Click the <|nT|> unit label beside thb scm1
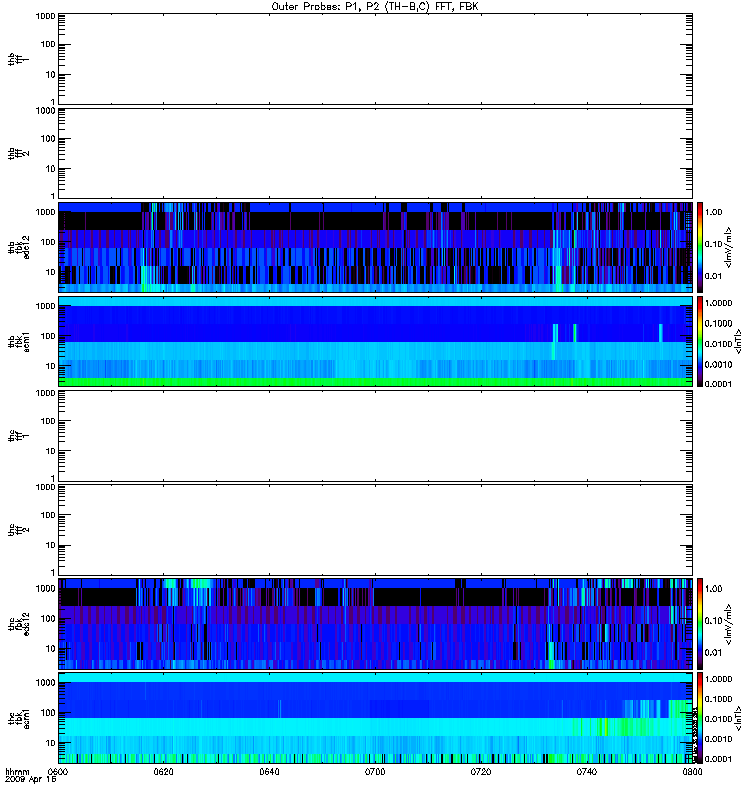Viewport: 750px width, 800px height. click(x=738, y=341)
